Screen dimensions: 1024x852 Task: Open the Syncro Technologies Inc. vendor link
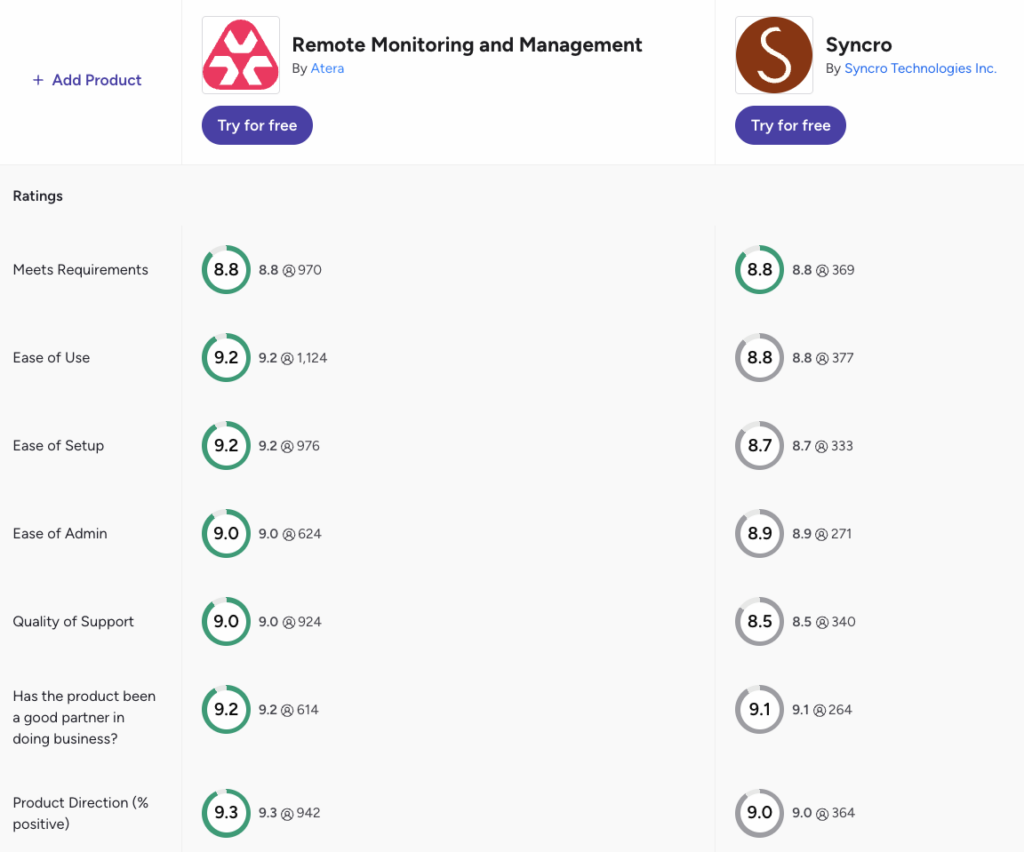point(920,69)
